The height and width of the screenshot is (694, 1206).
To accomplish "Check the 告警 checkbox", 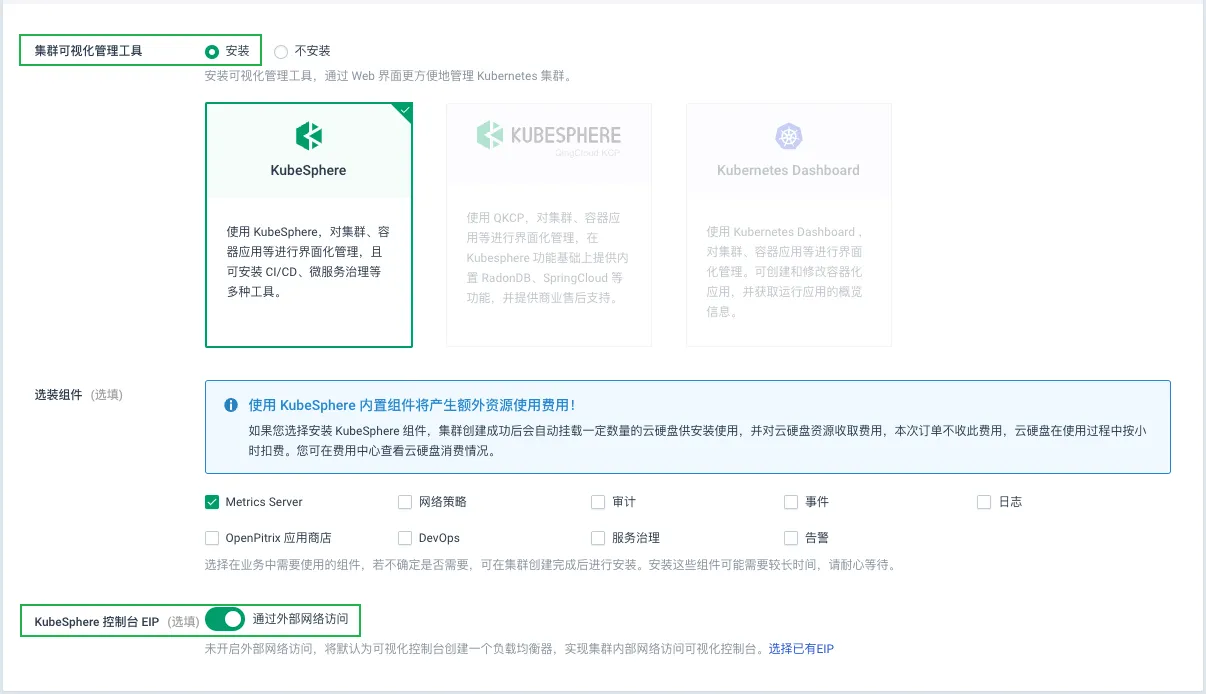I will pyautogui.click(x=791, y=538).
